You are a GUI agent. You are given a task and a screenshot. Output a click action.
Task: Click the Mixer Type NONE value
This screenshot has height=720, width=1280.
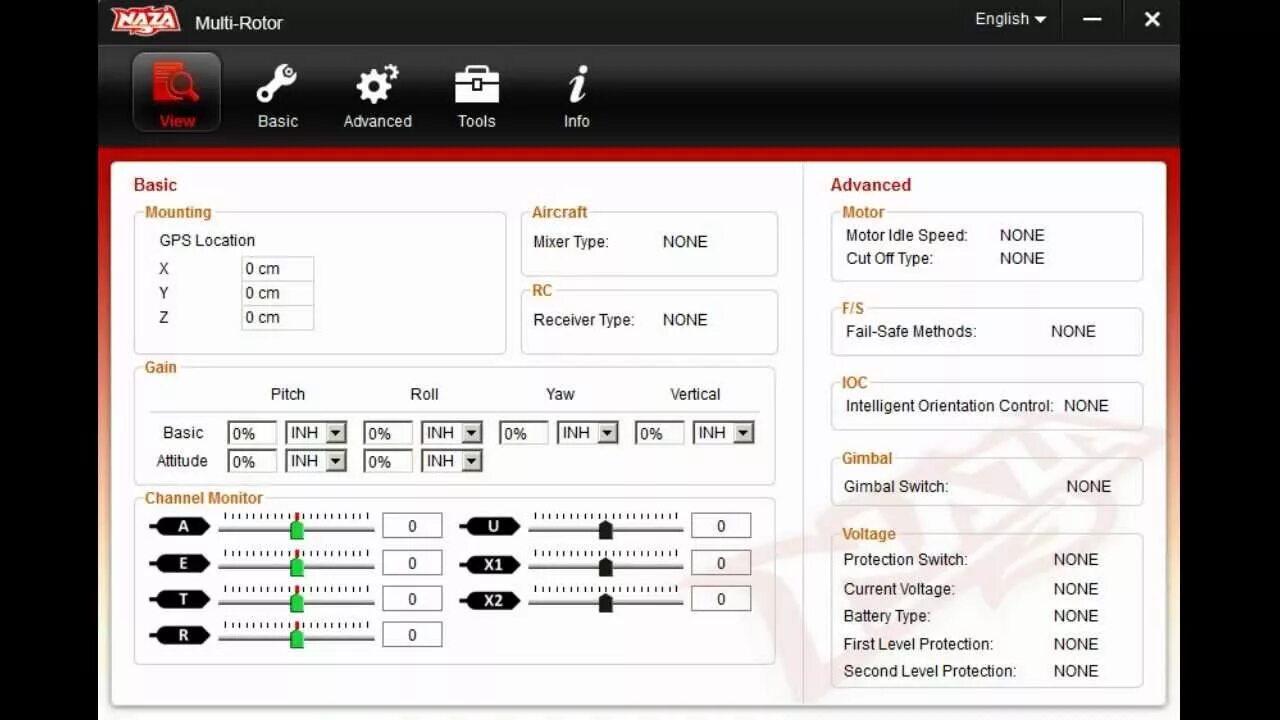[x=685, y=241]
